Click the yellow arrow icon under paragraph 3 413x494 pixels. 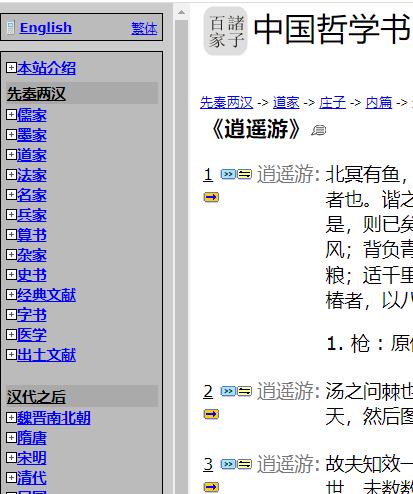(211, 487)
